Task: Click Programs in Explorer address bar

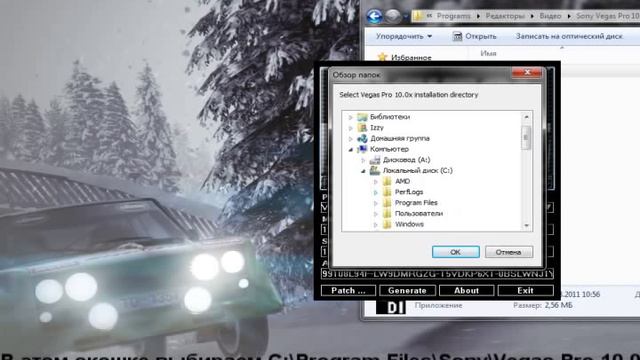Action: point(453,16)
